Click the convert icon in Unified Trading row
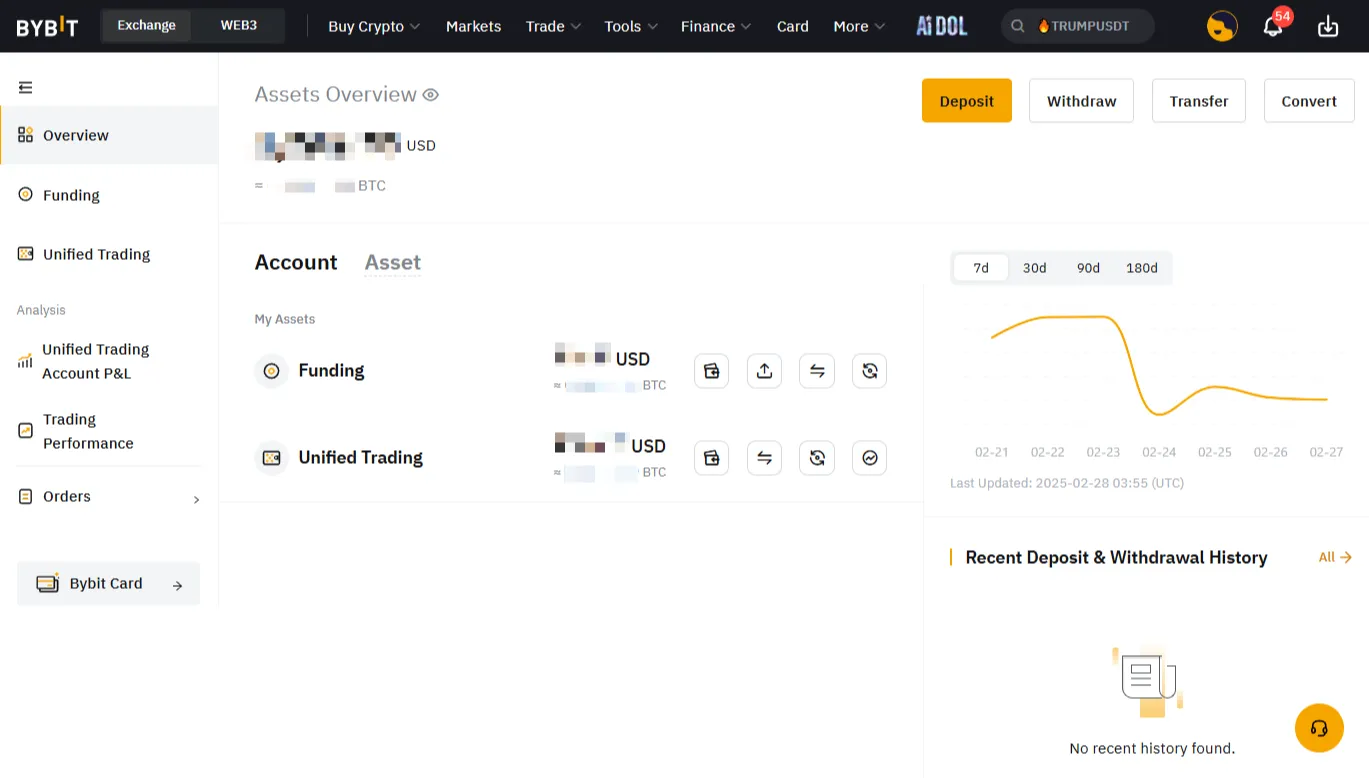 point(817,458)
